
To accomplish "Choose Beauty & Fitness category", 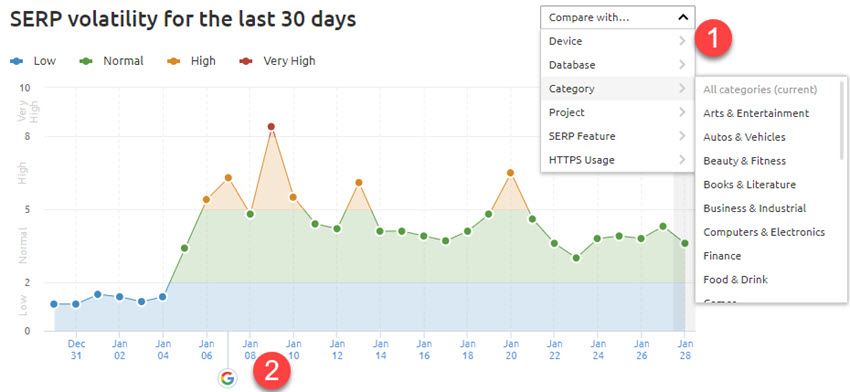I will pos(744,161).
